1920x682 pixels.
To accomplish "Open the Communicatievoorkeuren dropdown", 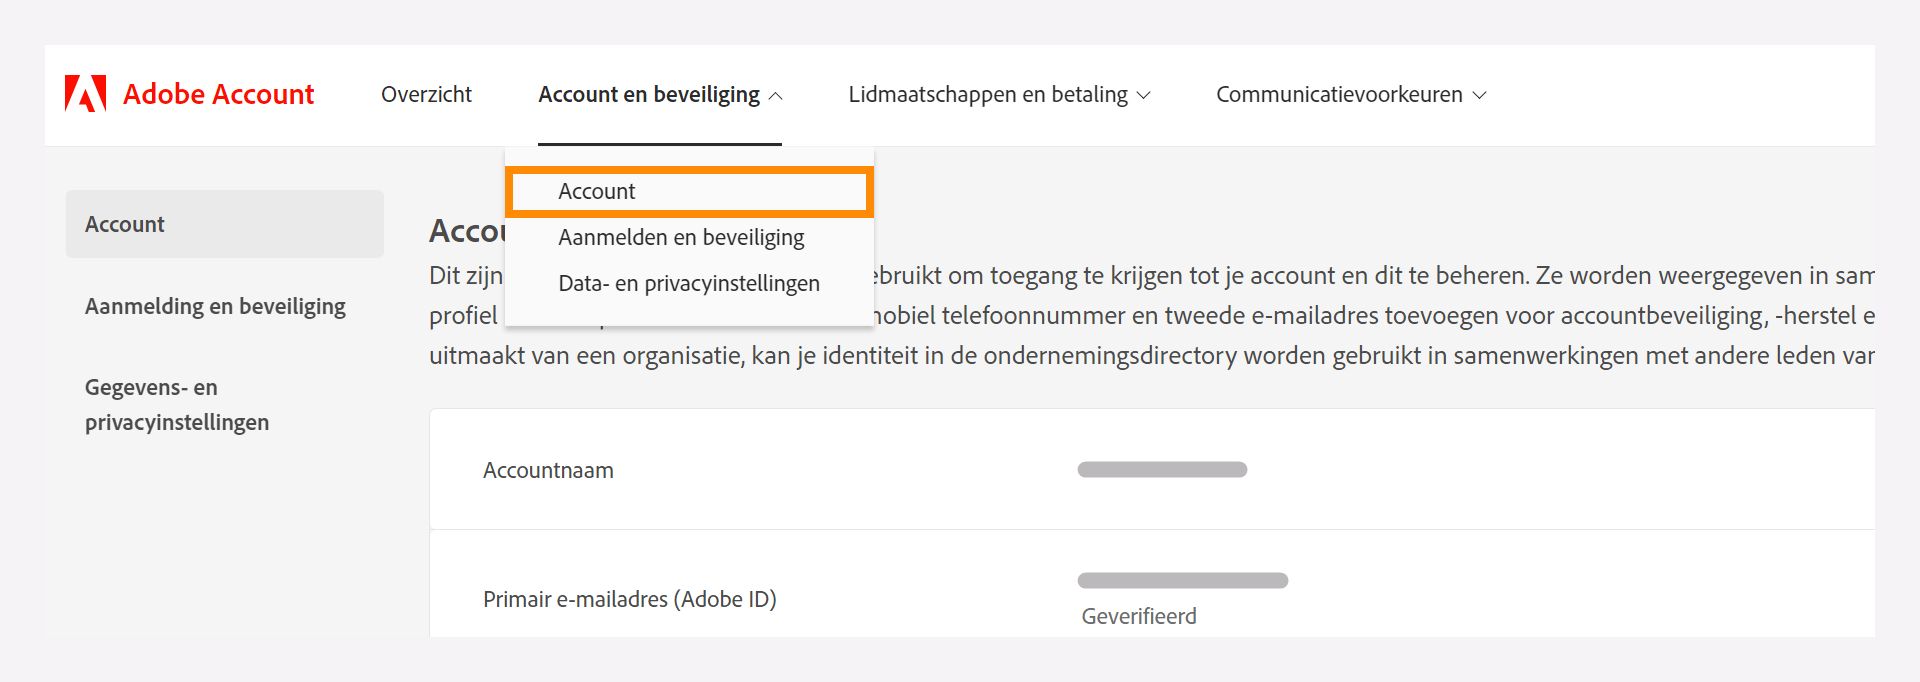I will point(1351,94).
